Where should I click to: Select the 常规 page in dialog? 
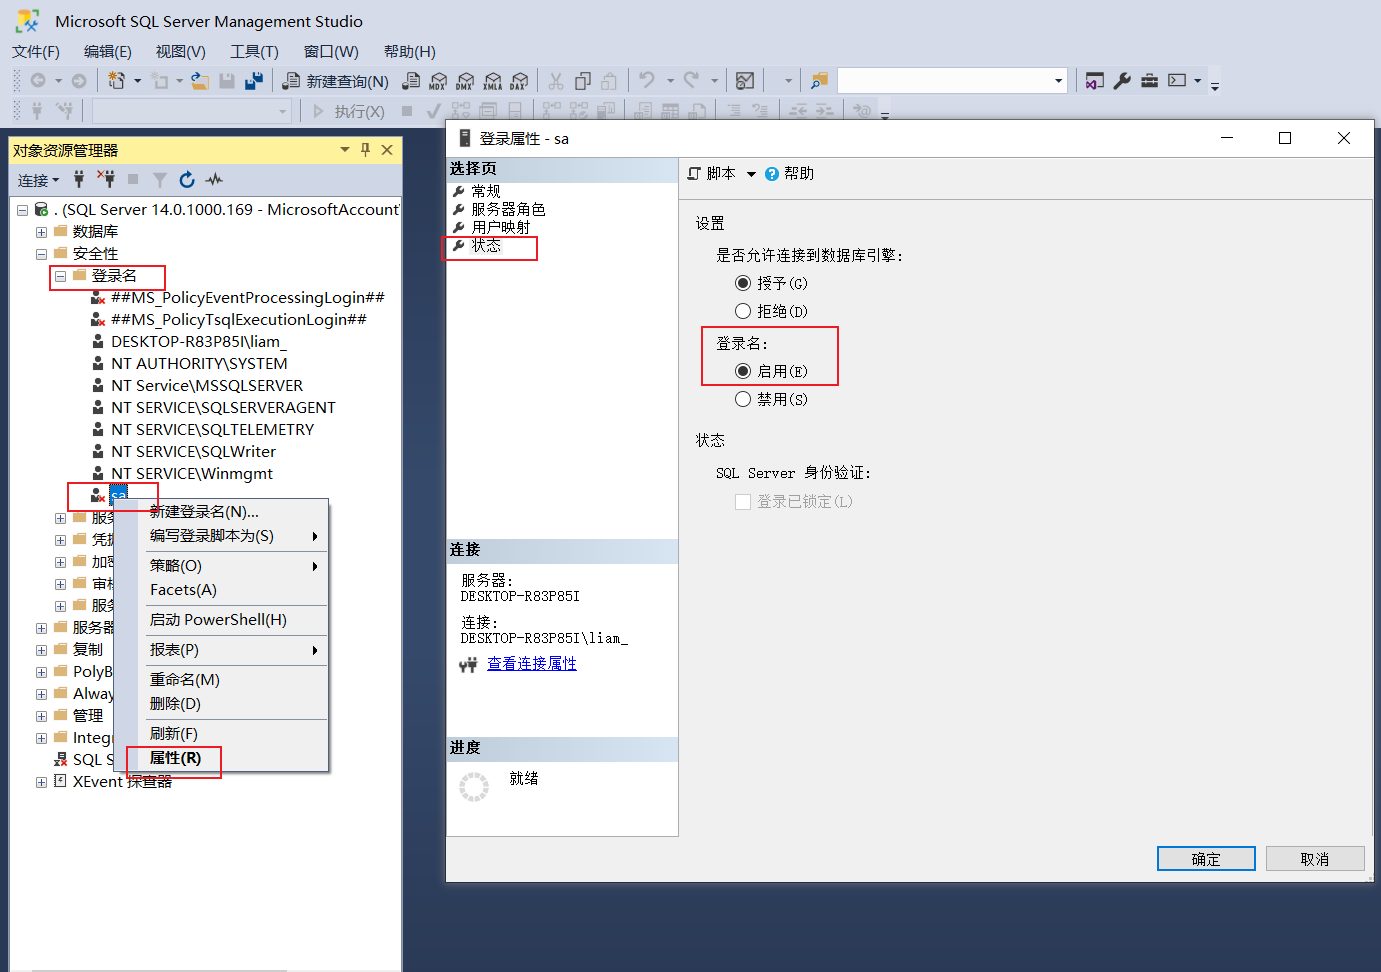pos(486,191)
